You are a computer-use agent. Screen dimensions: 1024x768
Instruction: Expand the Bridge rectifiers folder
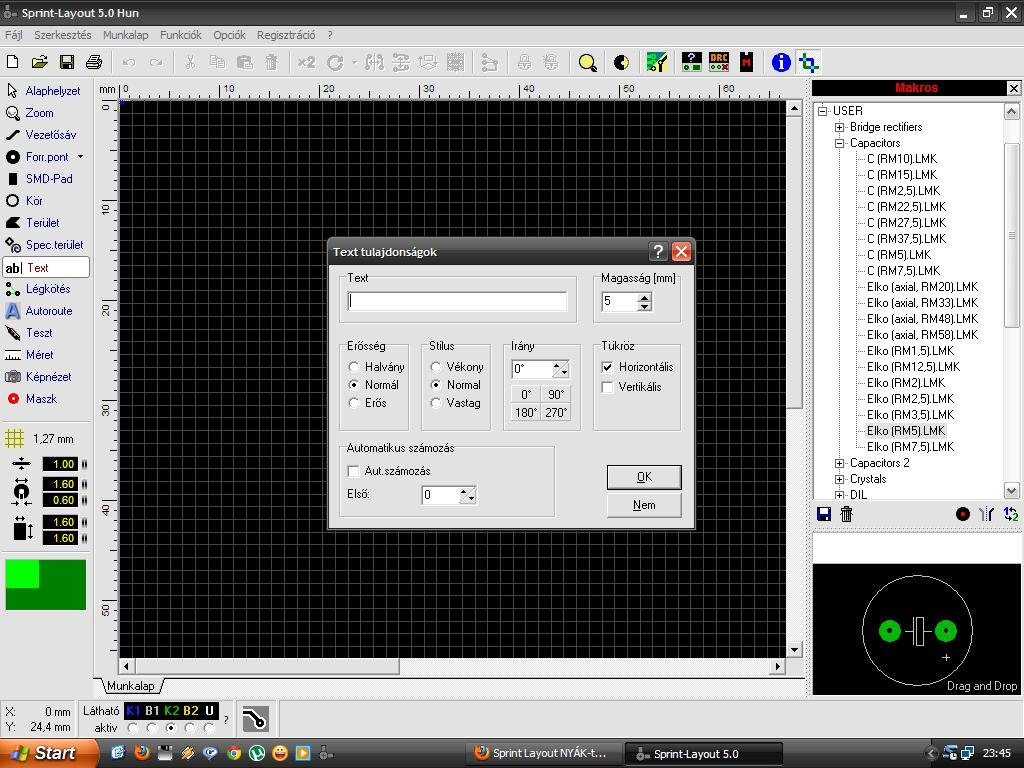click(x=840, y=127)
